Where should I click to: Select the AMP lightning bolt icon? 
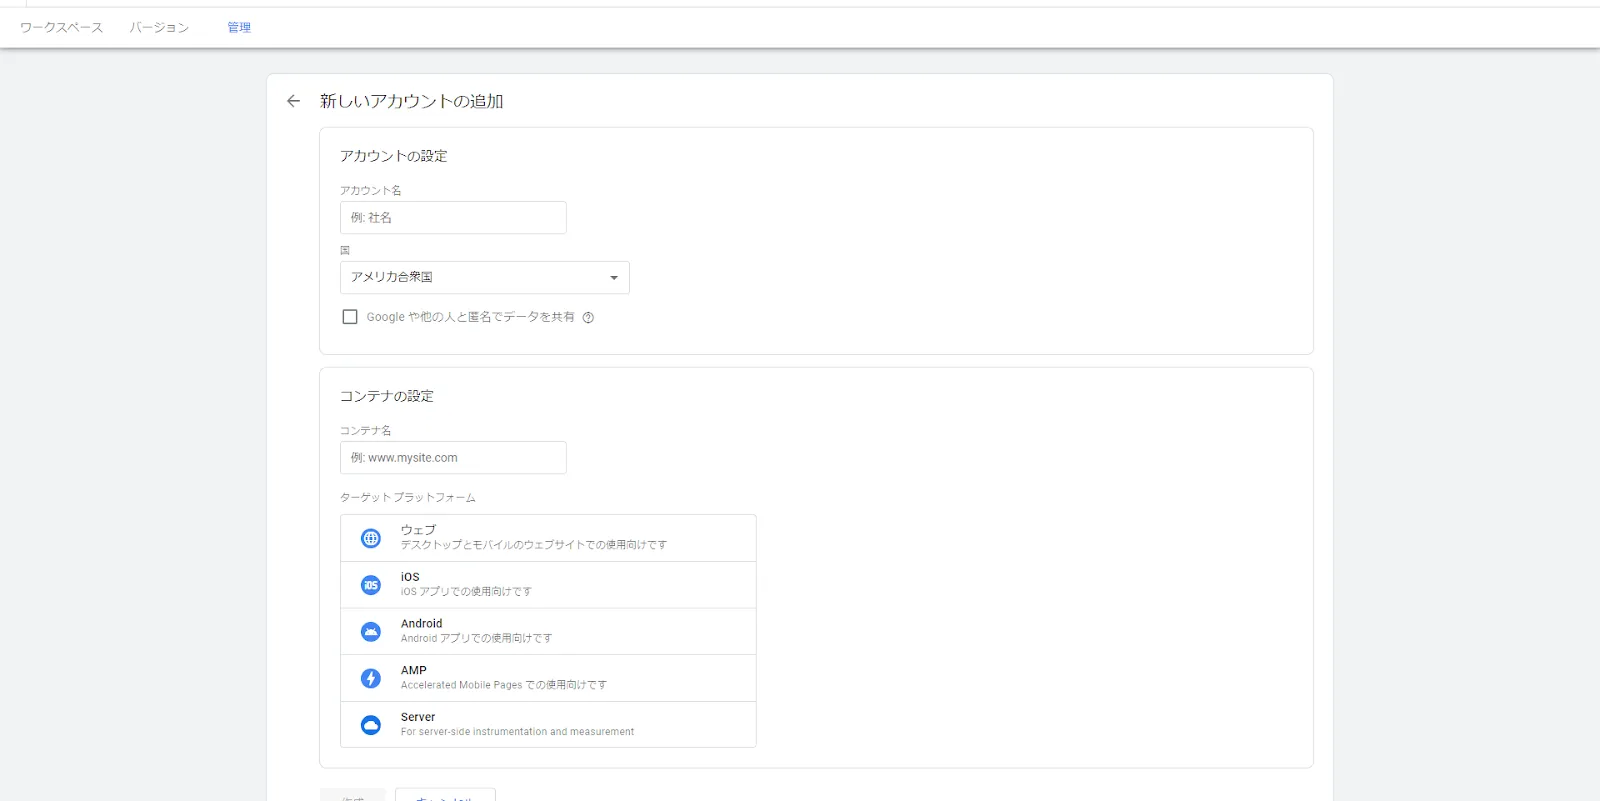click(371, 678)
